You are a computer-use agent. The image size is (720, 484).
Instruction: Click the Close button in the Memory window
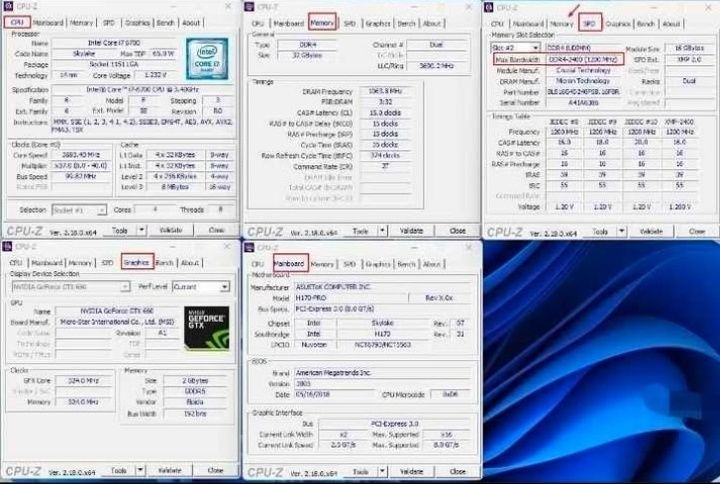click(x=457, y=231)
